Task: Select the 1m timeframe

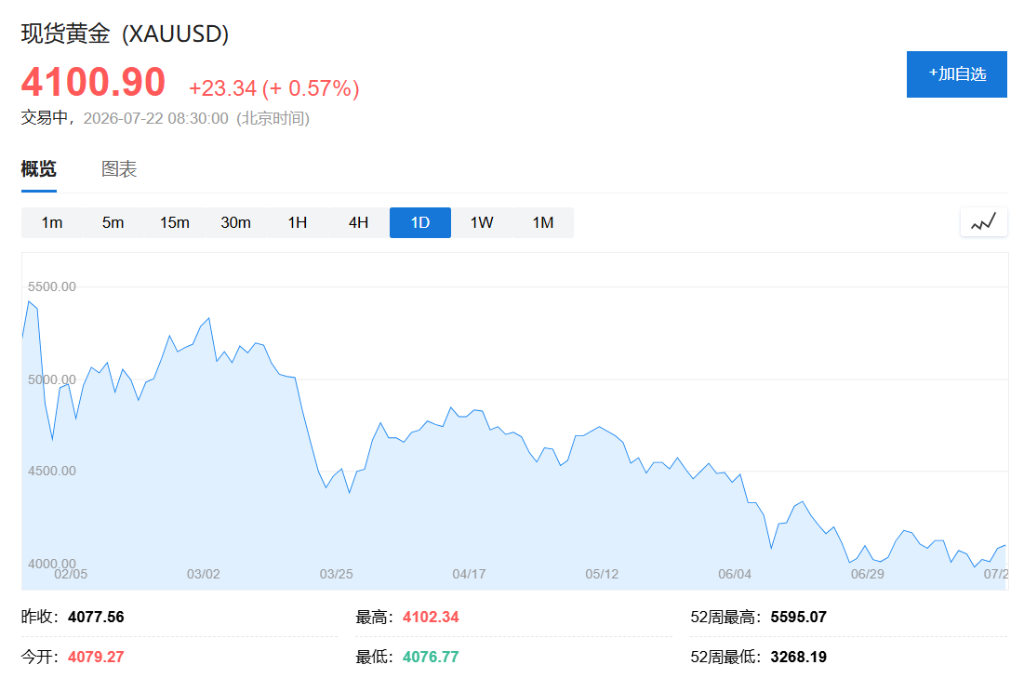Action: click(52, 223)
